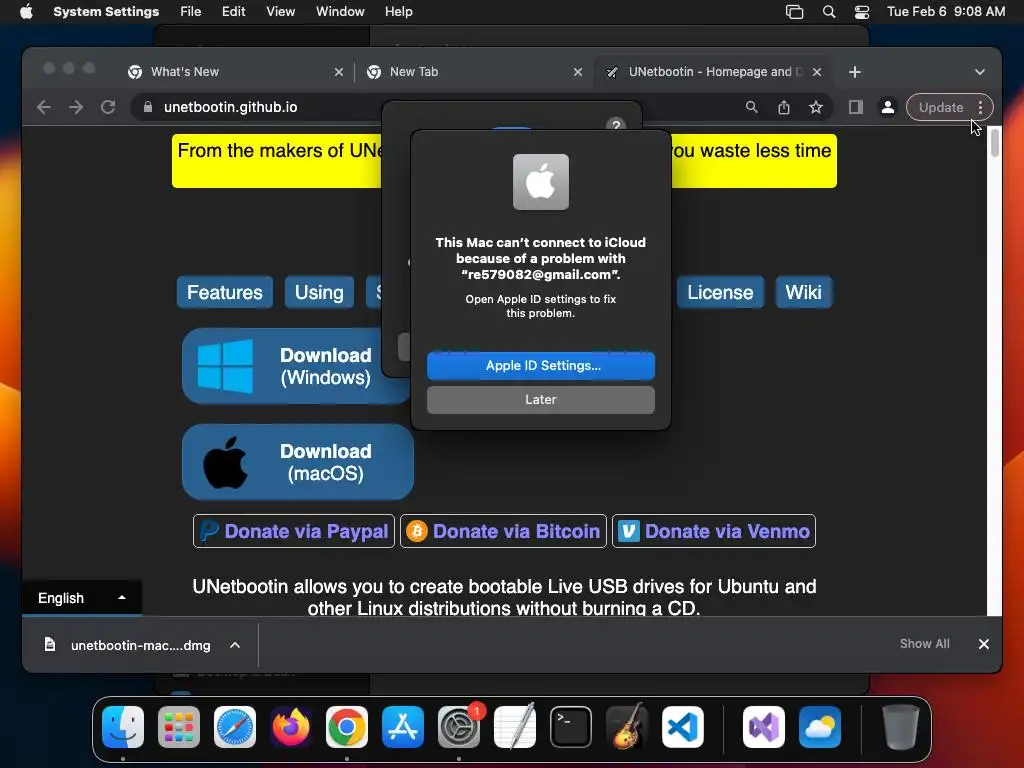This screenshot has height=768, width=1024.
Task: Go forward in Chrome
Action: 76,107
